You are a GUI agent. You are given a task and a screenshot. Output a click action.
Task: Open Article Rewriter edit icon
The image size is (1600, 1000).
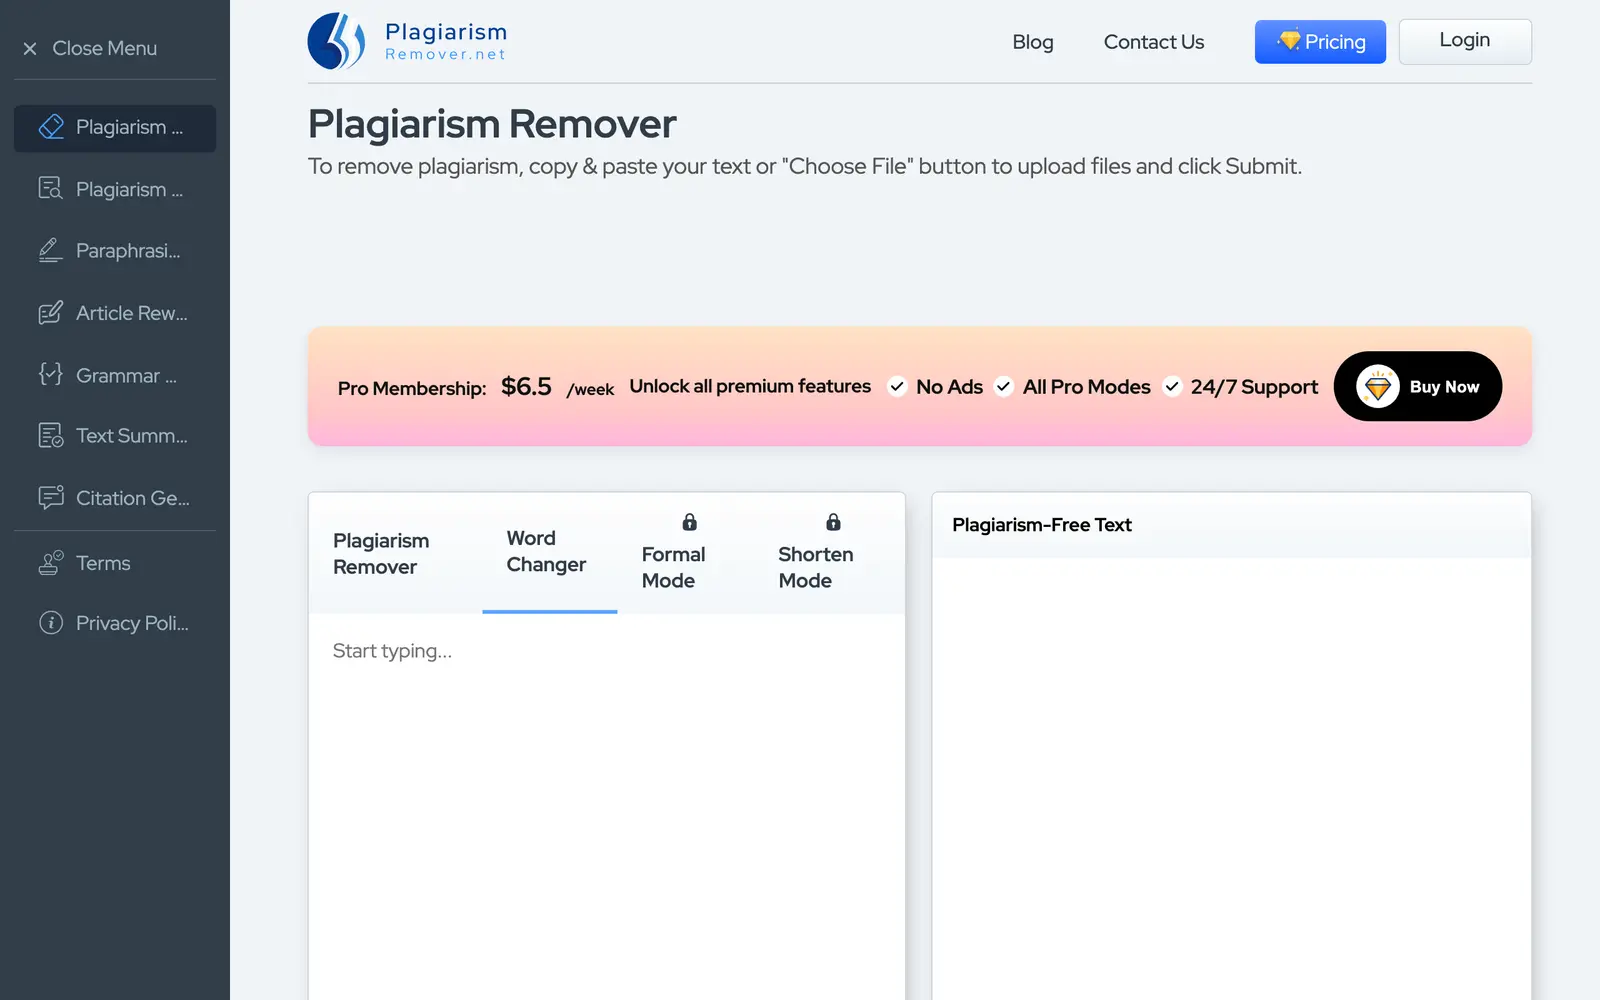tap(51, 313)
